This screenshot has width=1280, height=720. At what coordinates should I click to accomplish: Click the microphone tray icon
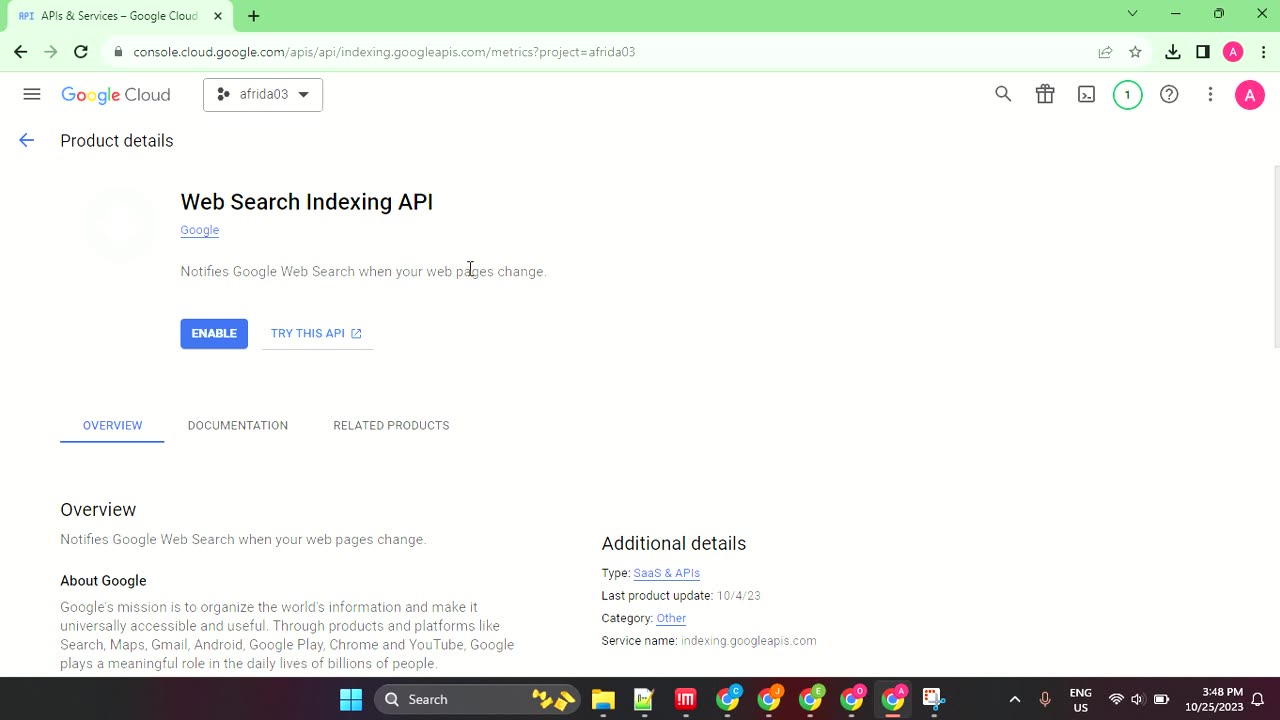pos(1045,699)
